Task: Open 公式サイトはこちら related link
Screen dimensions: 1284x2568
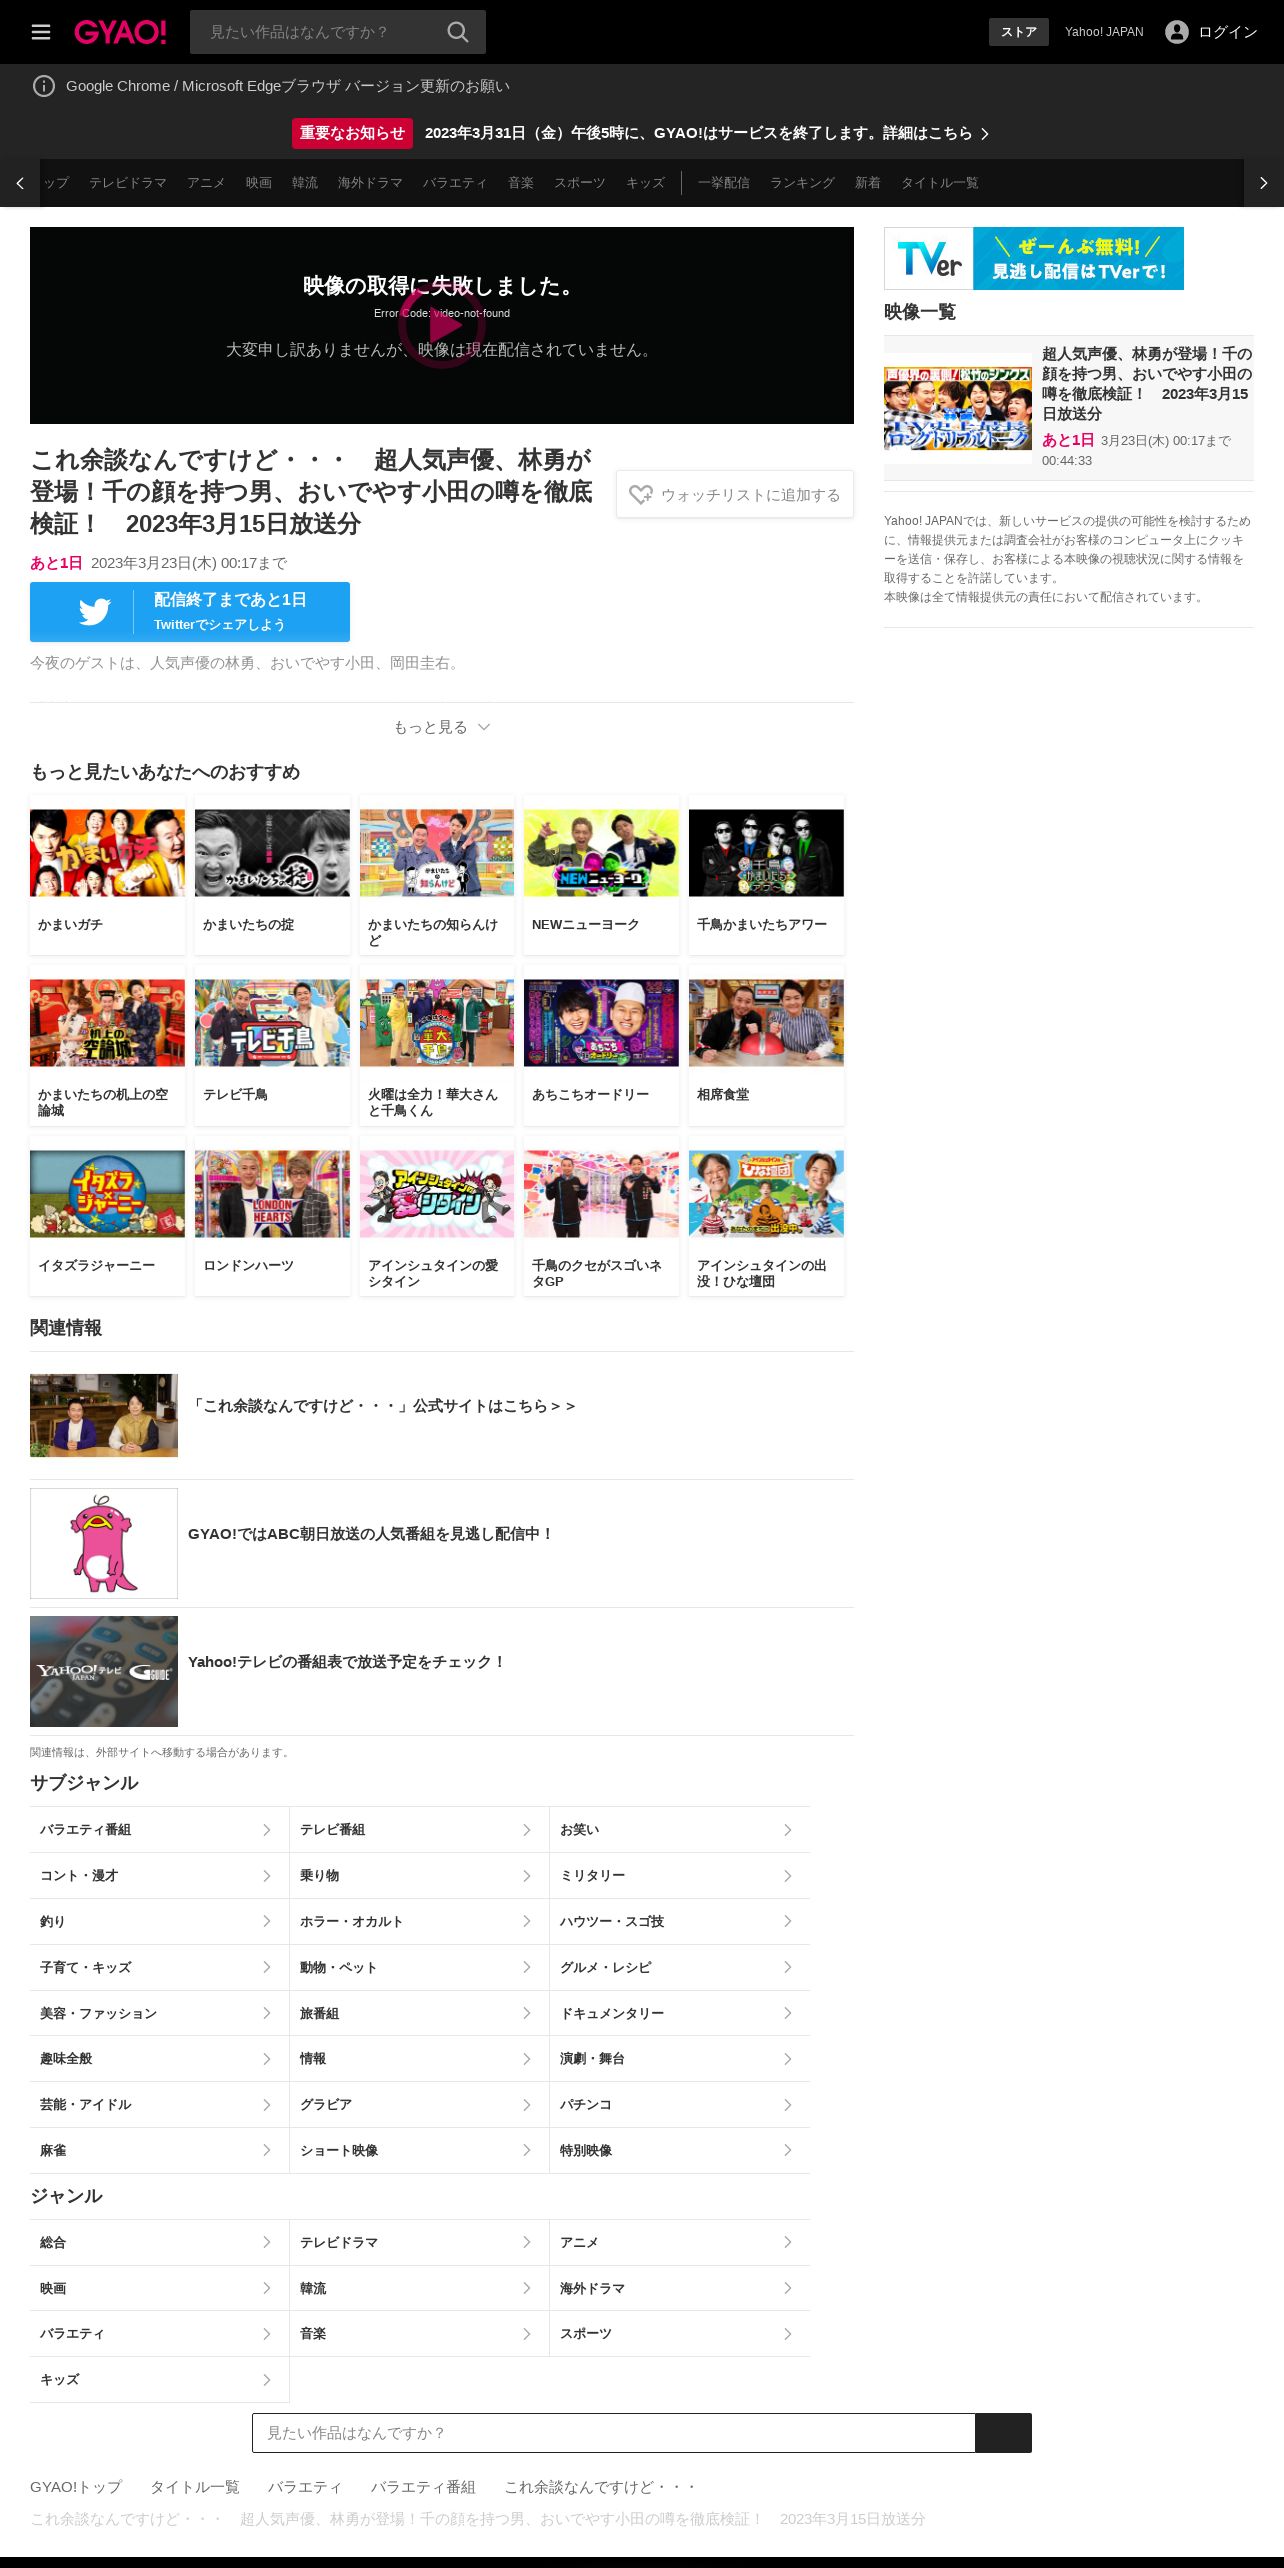Action: [382, 1406]
